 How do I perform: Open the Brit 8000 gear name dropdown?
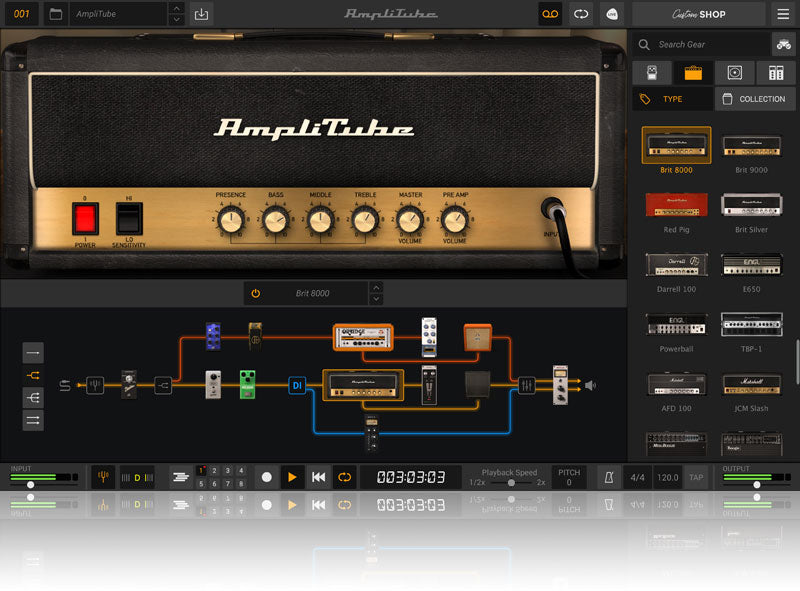313,293
